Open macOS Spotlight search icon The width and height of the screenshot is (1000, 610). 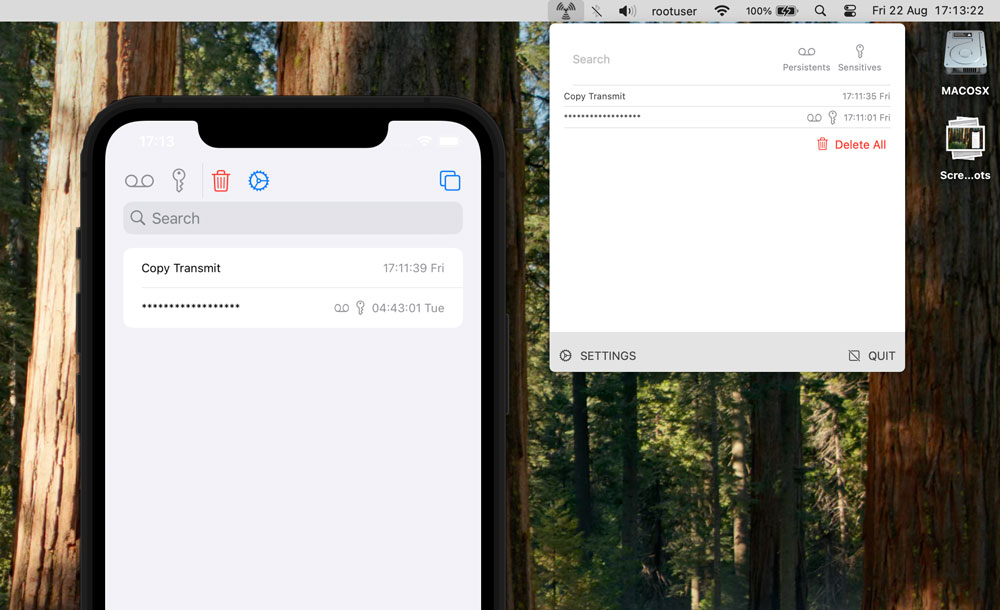[x=820, y=11]
